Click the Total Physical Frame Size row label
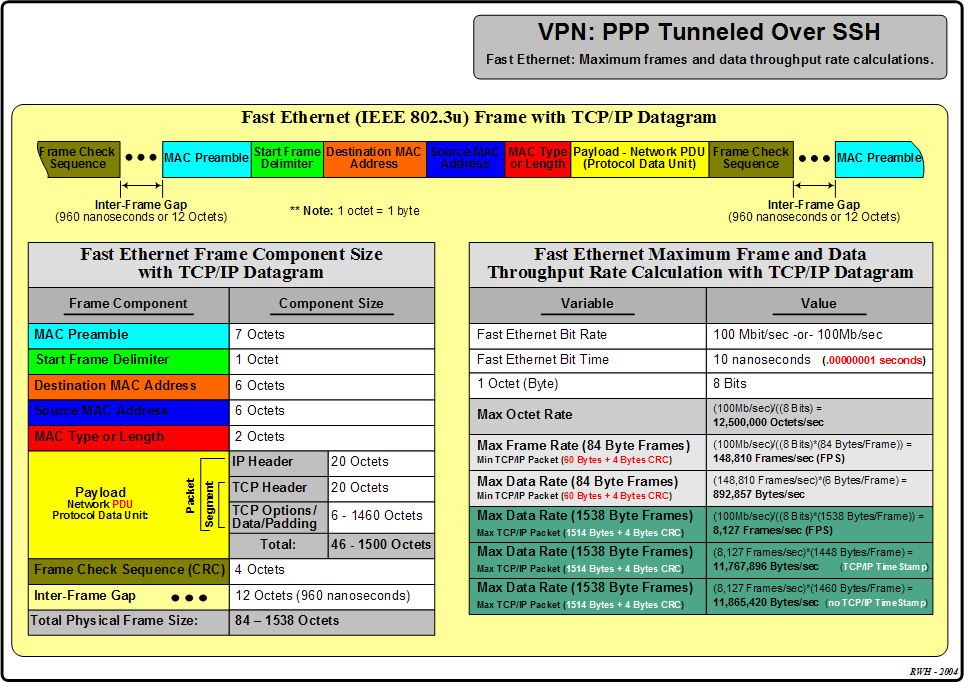 [128, 621]
